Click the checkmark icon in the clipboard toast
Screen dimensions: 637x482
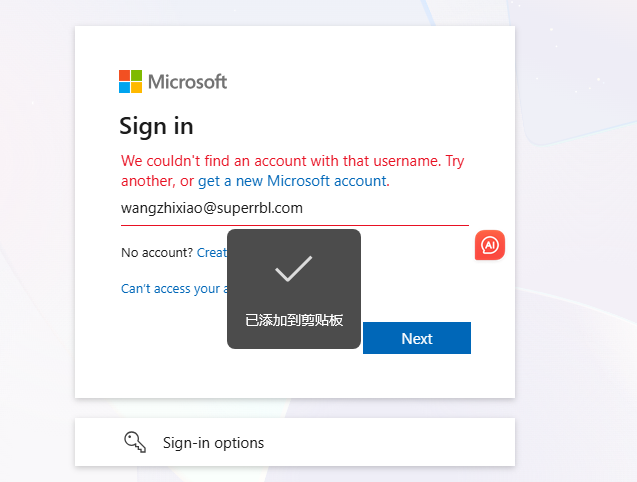coord(294,268)
